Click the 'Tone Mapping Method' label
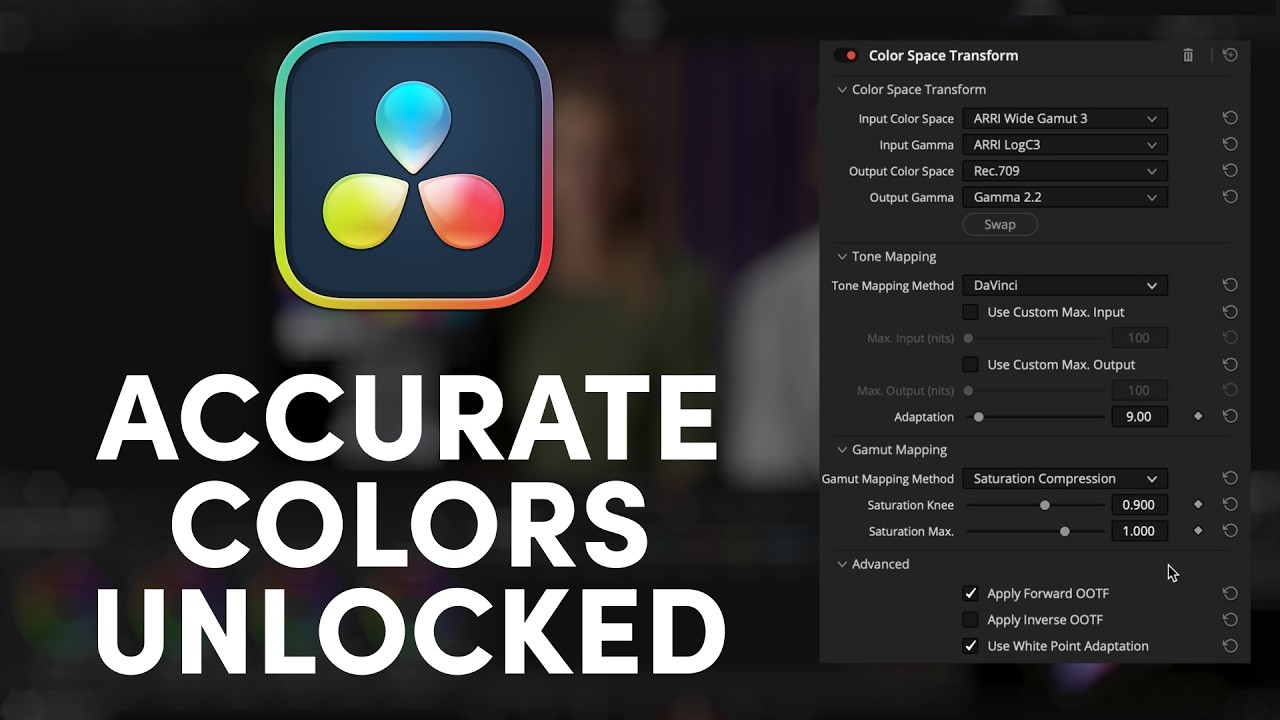Image resolution: width=1280 pixels, height=720 pixels. (x=893, y=286)
